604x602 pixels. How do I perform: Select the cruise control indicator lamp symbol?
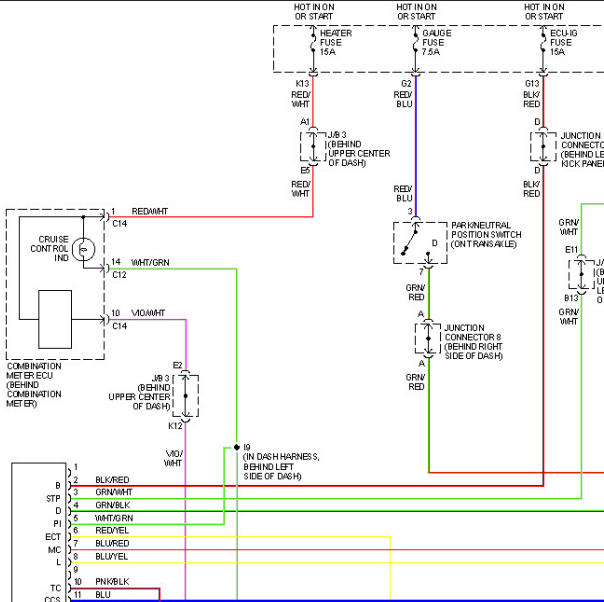[84, 250]
